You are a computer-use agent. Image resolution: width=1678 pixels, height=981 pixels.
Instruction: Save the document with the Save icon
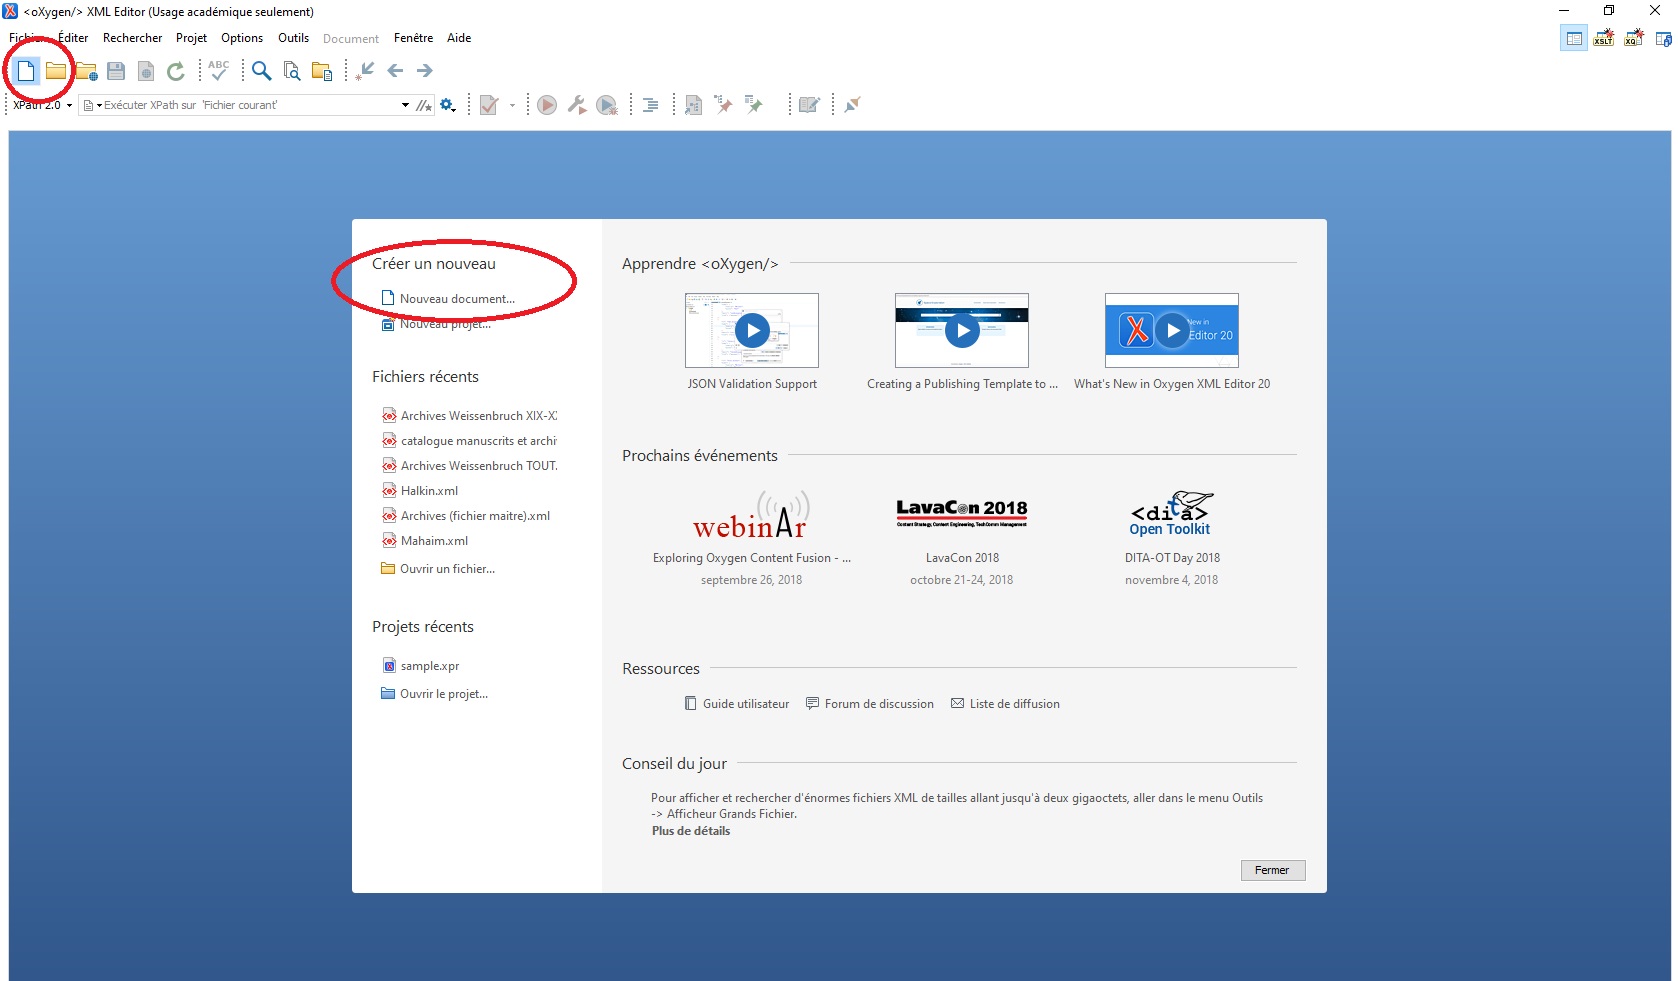click(x=114, y=70)
